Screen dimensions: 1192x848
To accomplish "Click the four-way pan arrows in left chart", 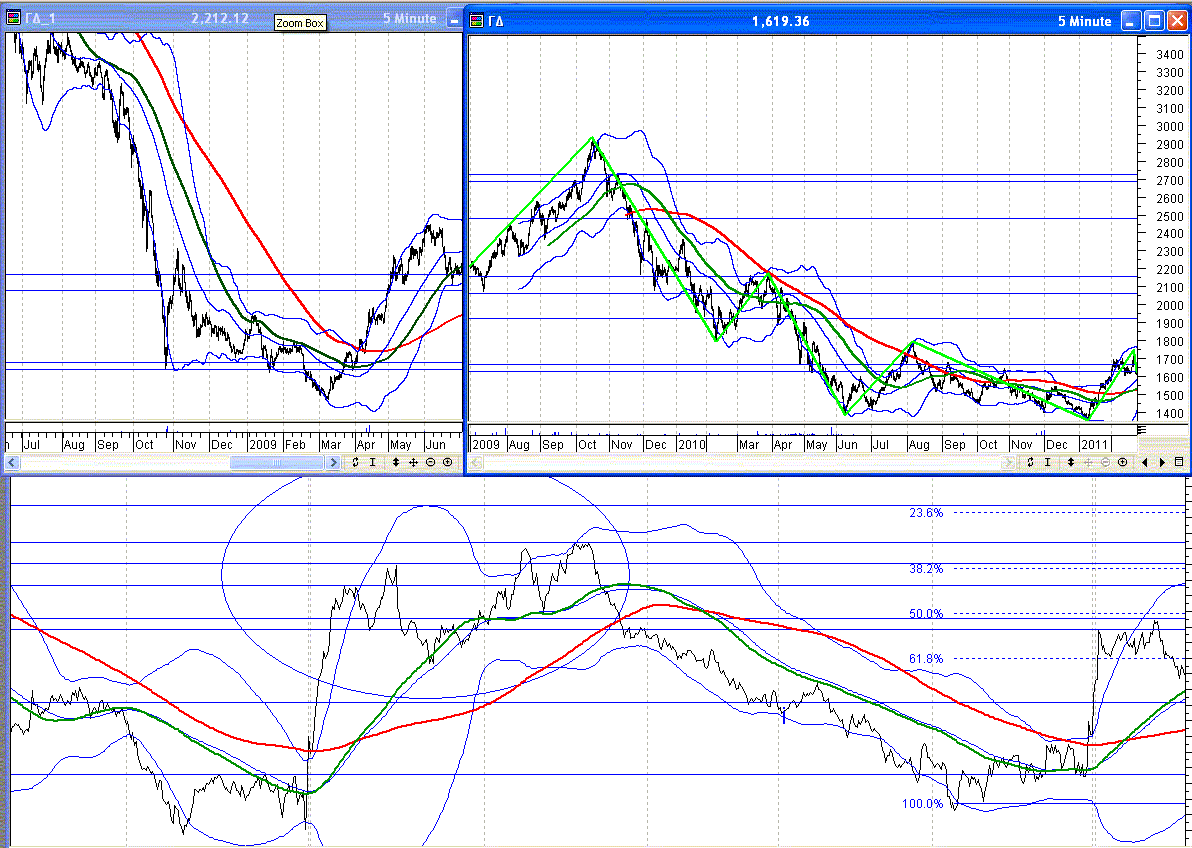I will (x=413, y=463).
